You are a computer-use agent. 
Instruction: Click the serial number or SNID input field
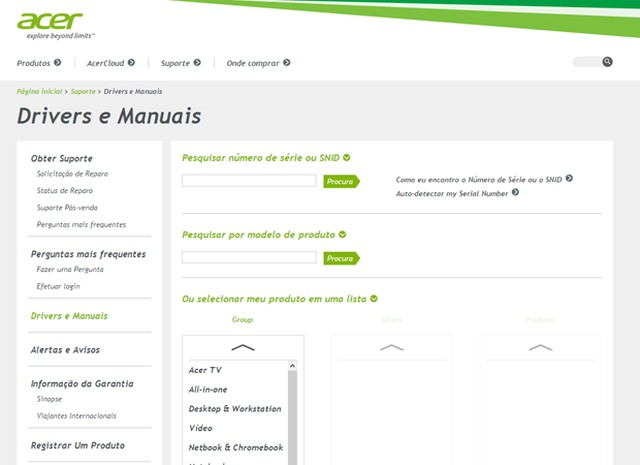pos(249,180)
